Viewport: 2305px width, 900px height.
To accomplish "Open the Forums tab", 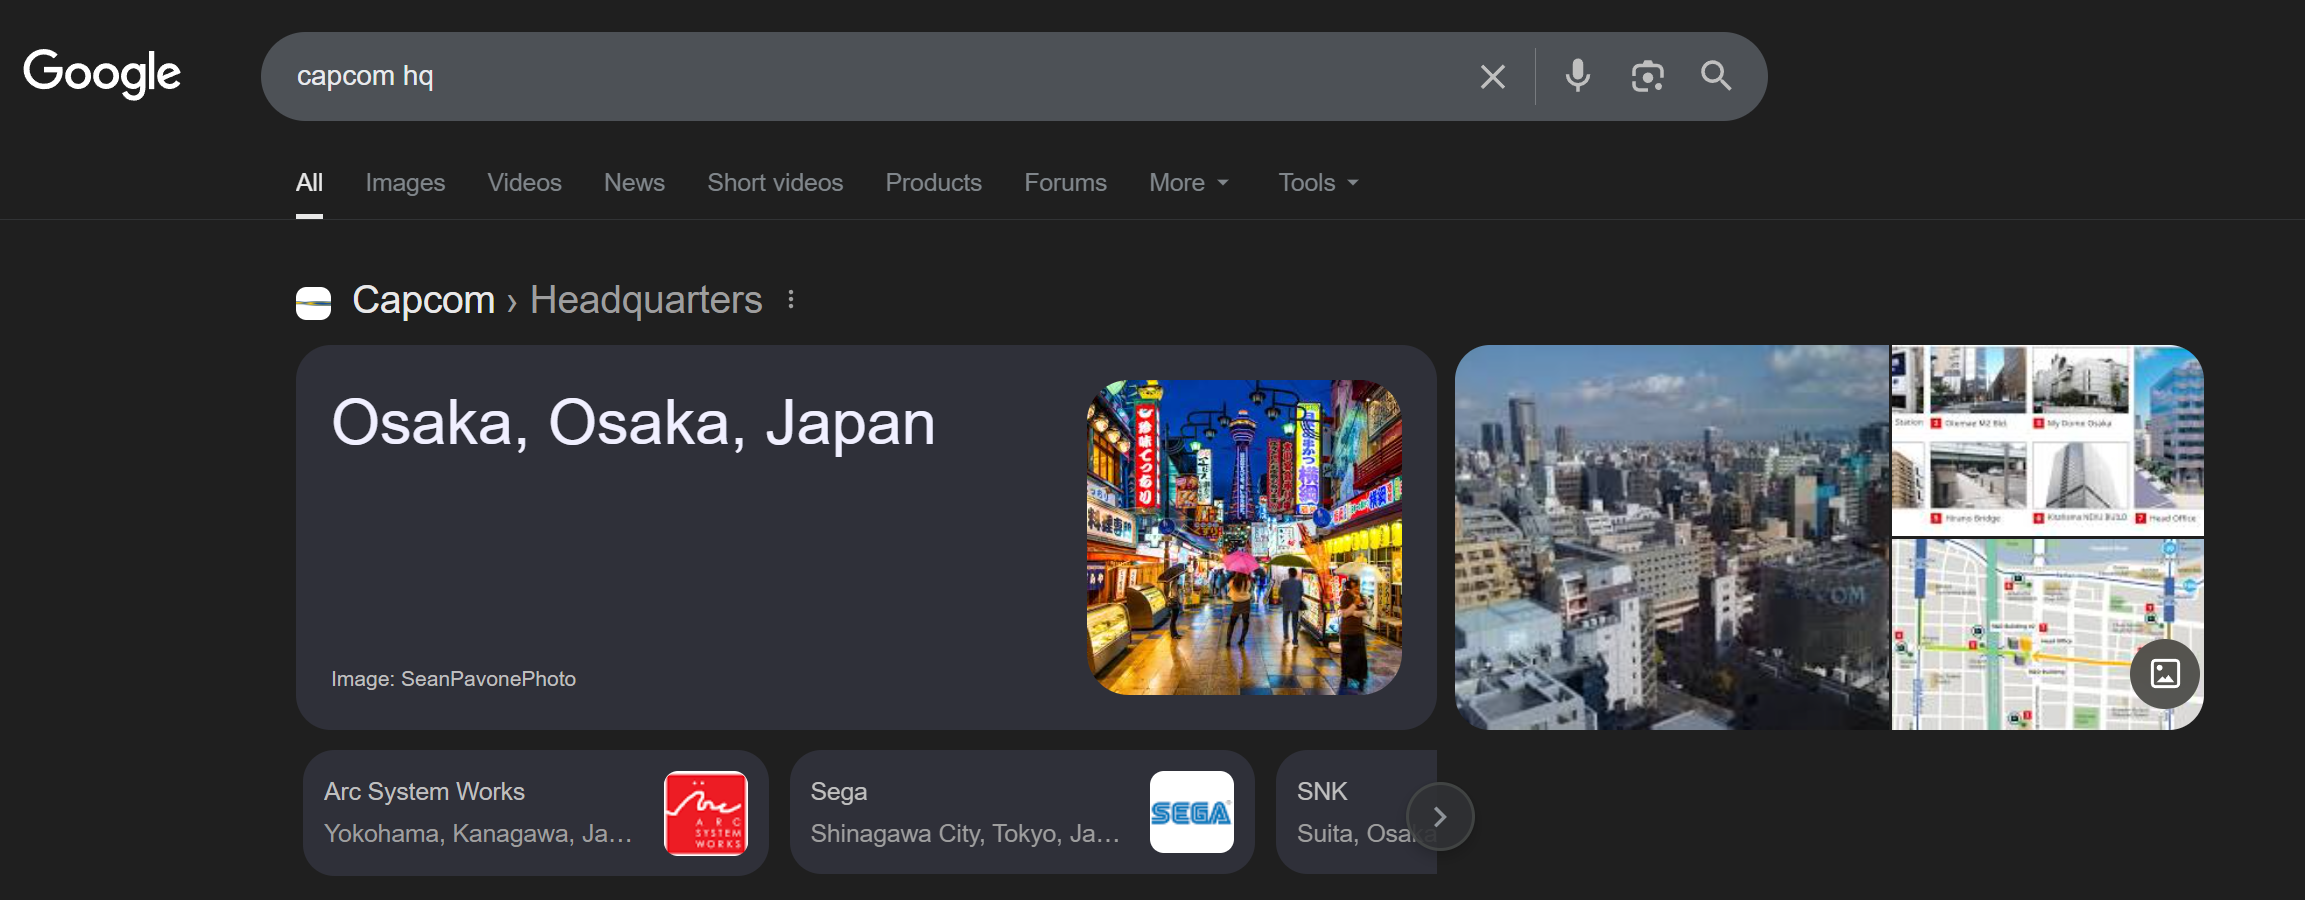I will click(x=1065, y=183).
